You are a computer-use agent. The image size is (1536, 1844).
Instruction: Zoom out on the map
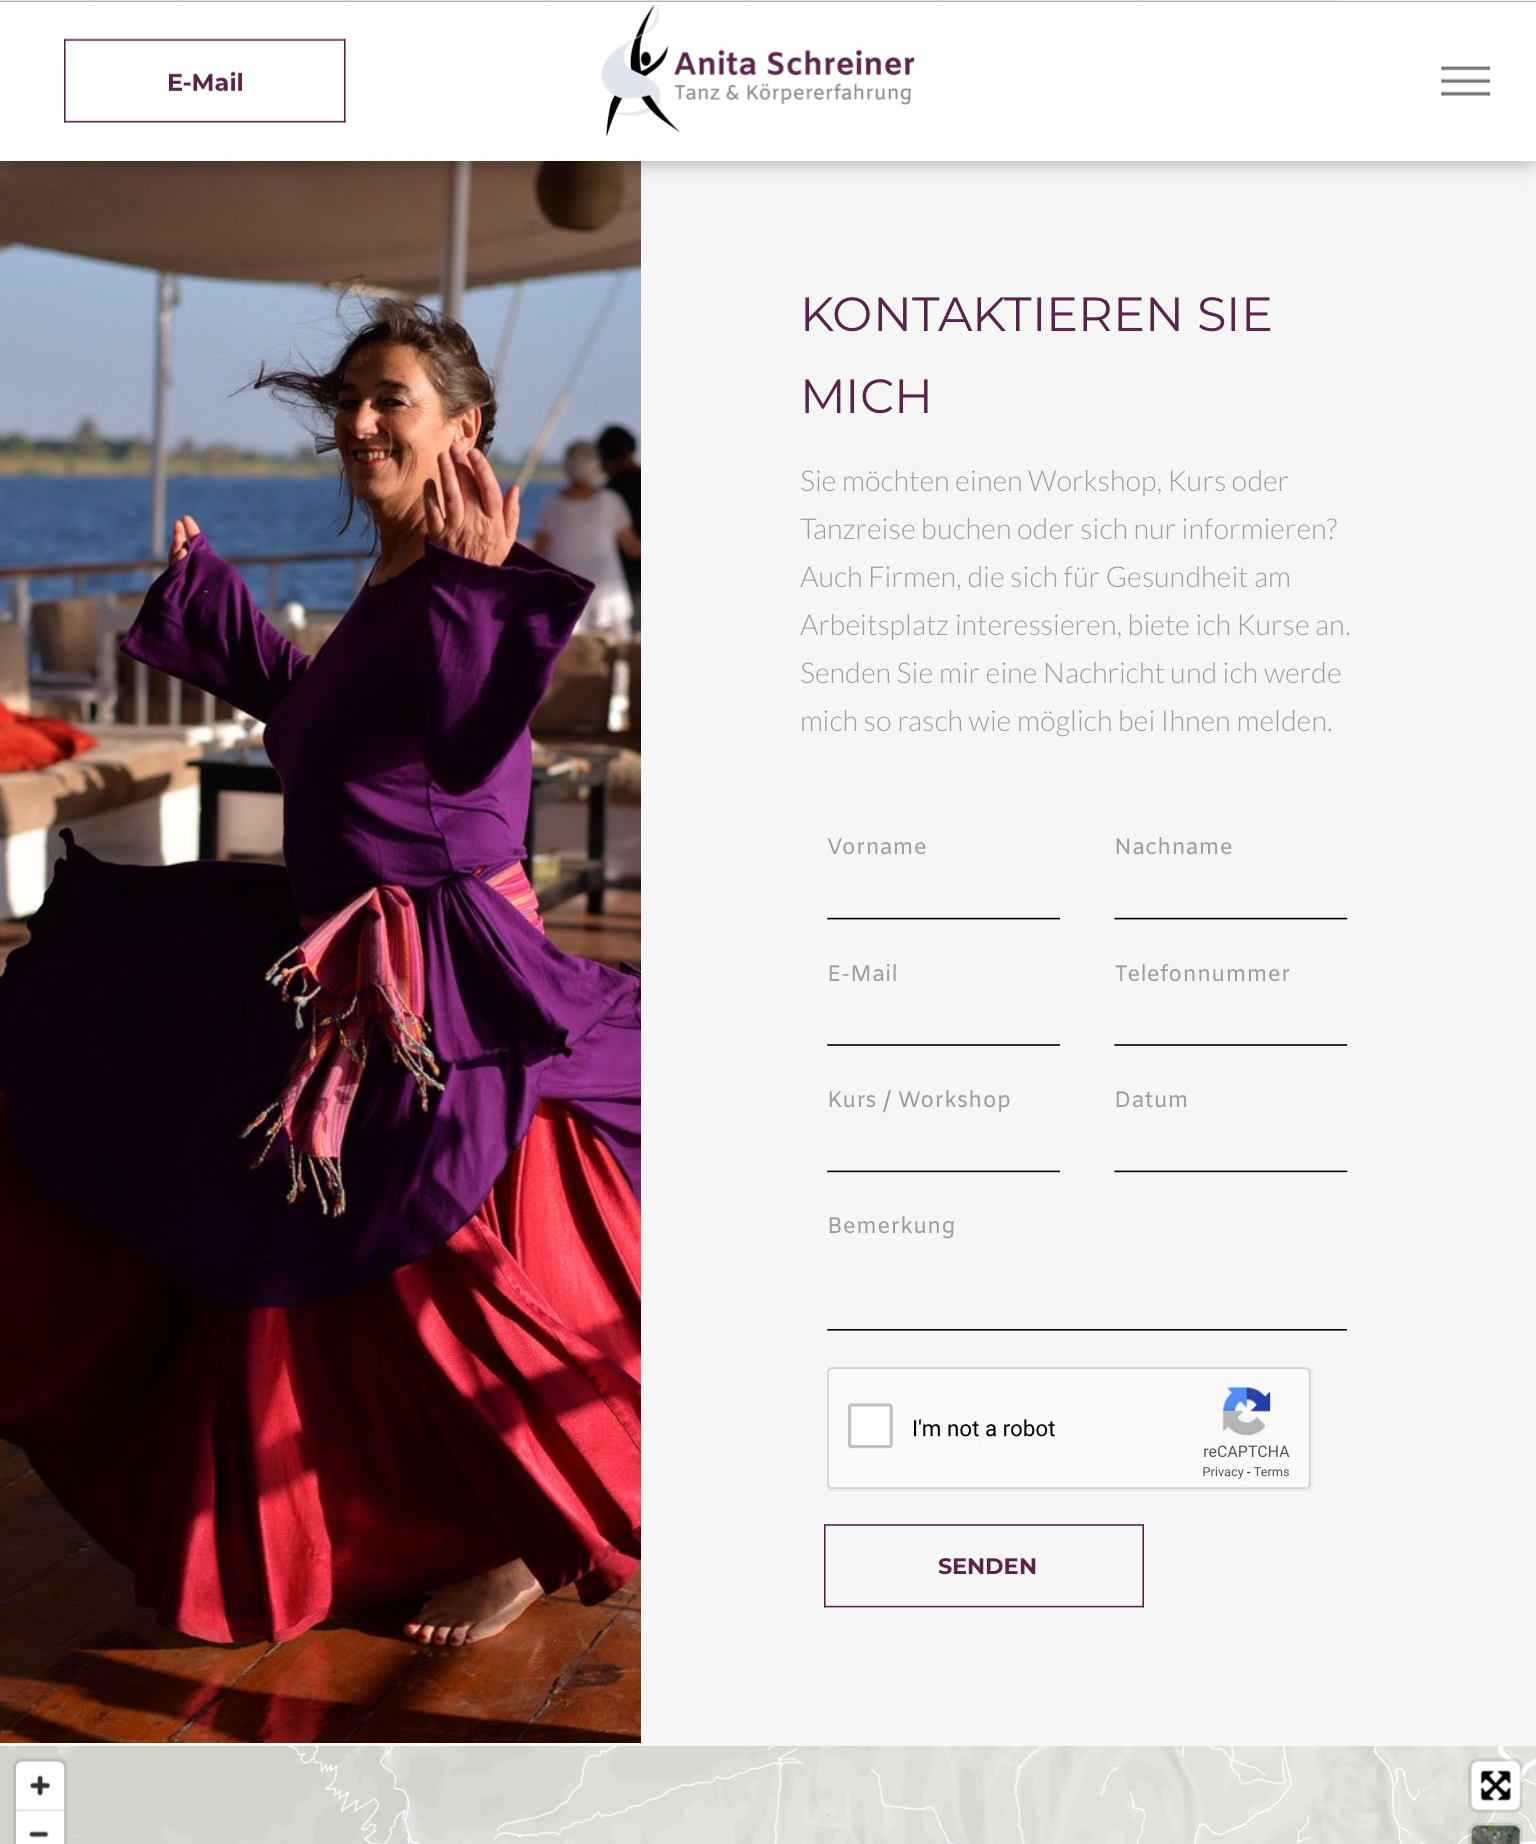click(x=40, y=1830)
